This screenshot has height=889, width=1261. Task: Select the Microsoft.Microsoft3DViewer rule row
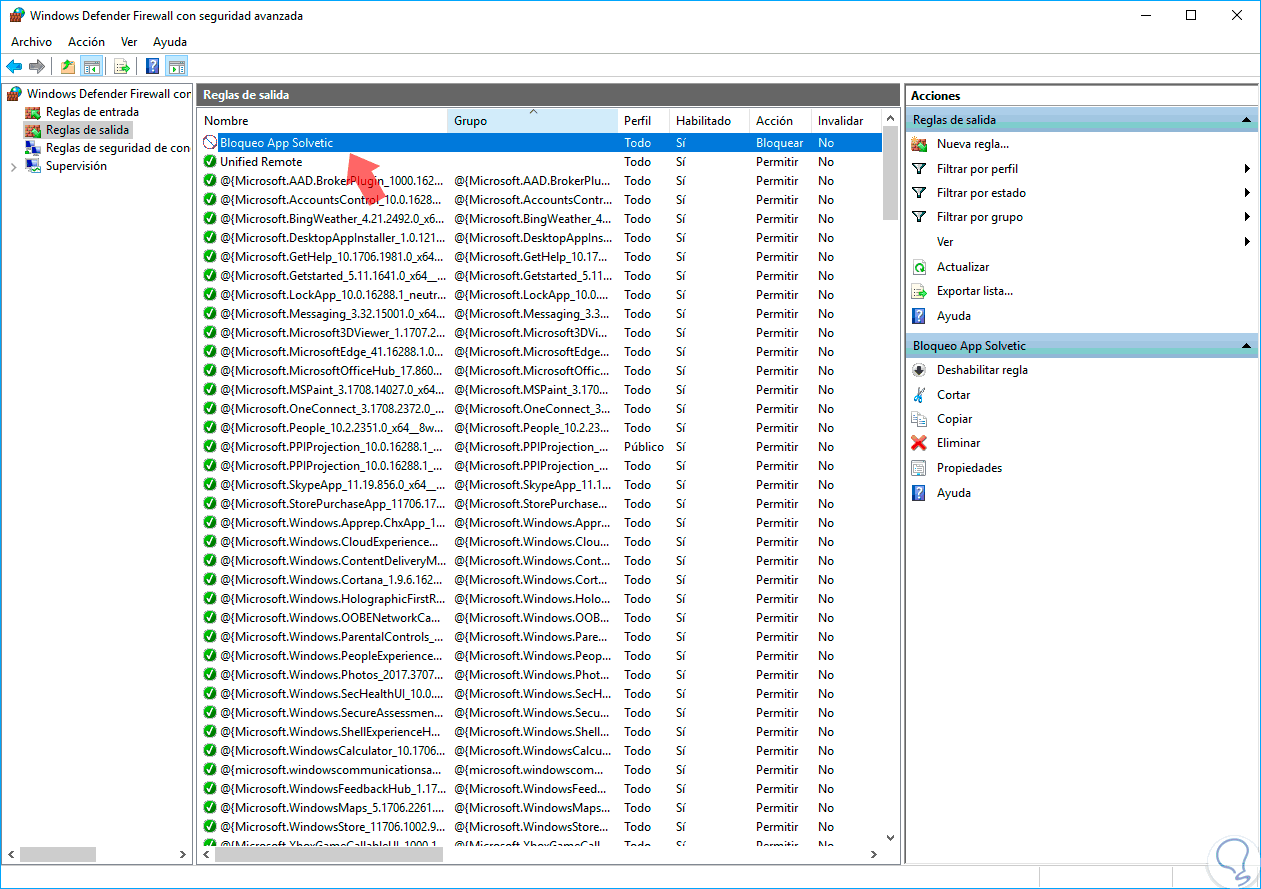pyautogui.click(x=540, y=333)
